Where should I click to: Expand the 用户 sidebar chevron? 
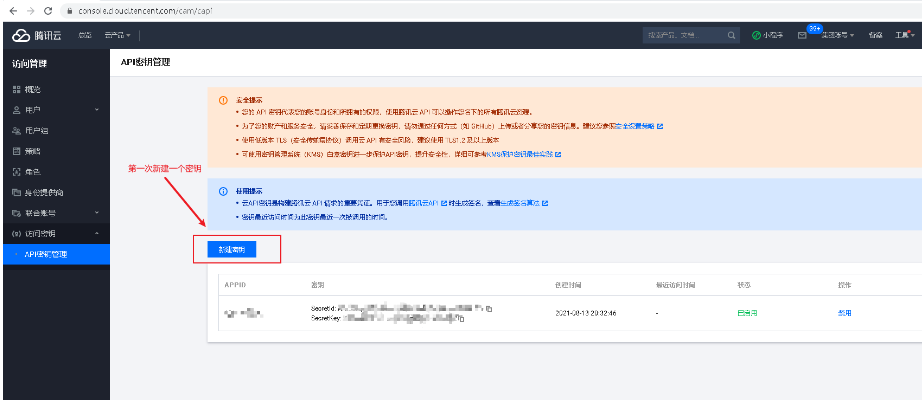(x=97, y=110)
